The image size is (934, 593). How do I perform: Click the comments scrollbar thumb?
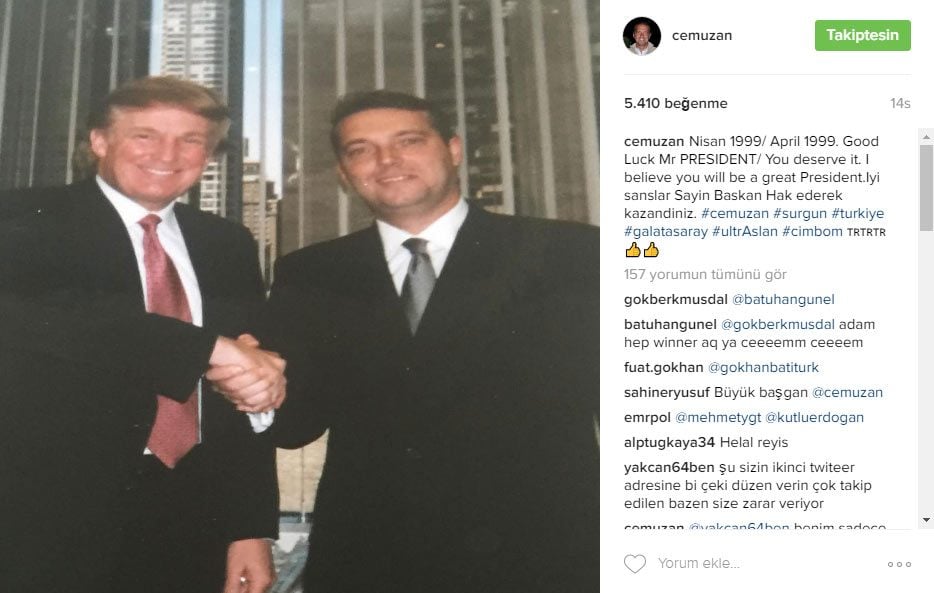click(926, 188)
